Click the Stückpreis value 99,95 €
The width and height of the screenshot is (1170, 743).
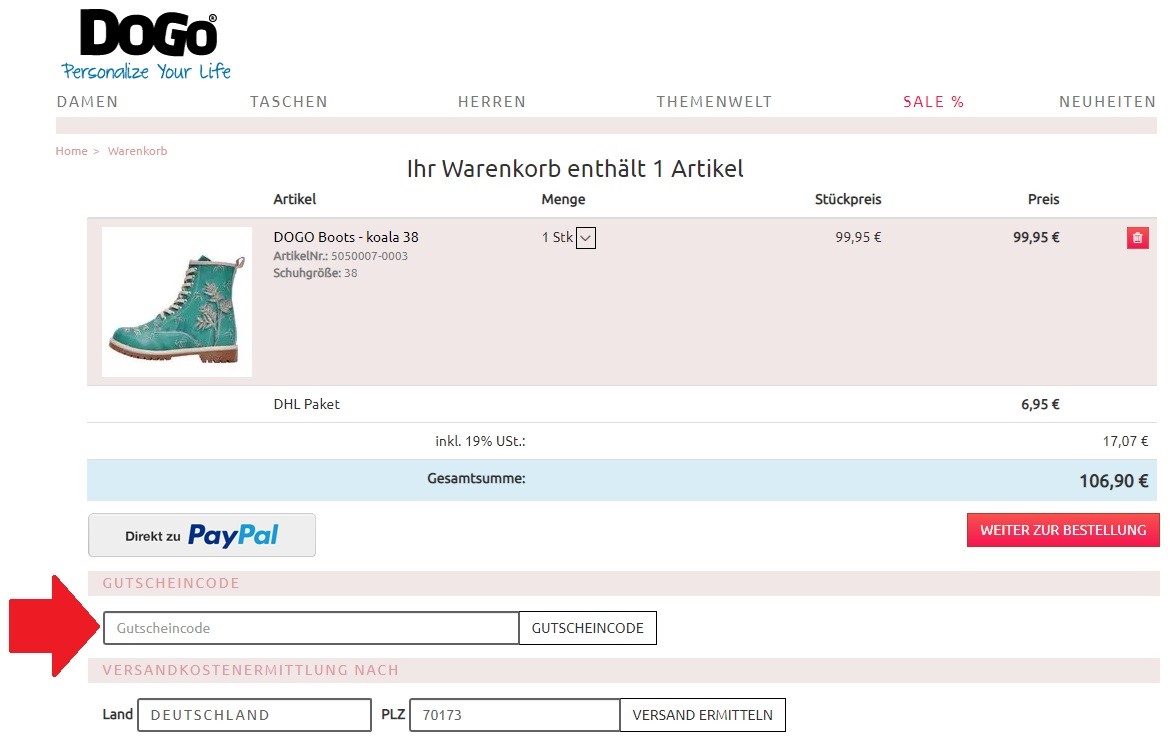click(858, 237)
